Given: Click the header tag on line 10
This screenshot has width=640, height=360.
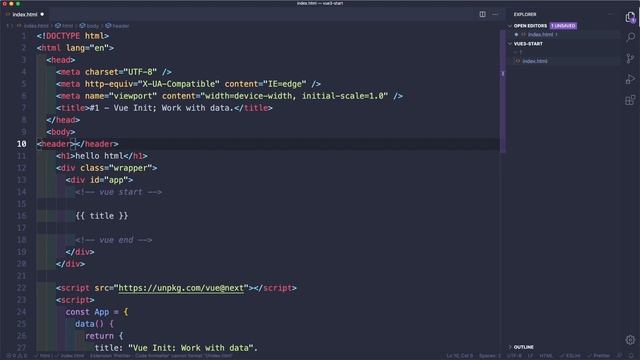Looking at the screenshot, I should point(78,144).
